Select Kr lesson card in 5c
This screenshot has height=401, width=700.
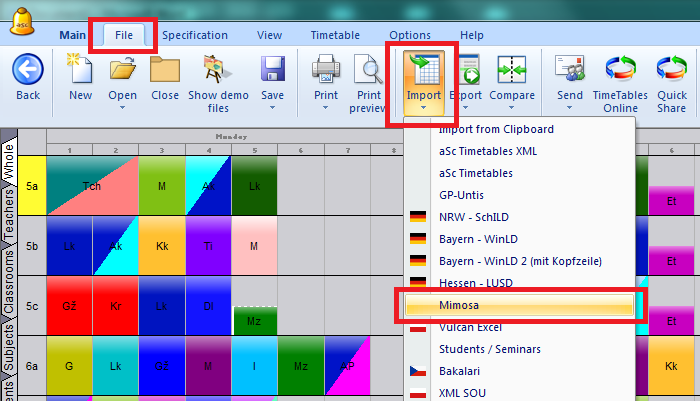(x=115, y=306)
